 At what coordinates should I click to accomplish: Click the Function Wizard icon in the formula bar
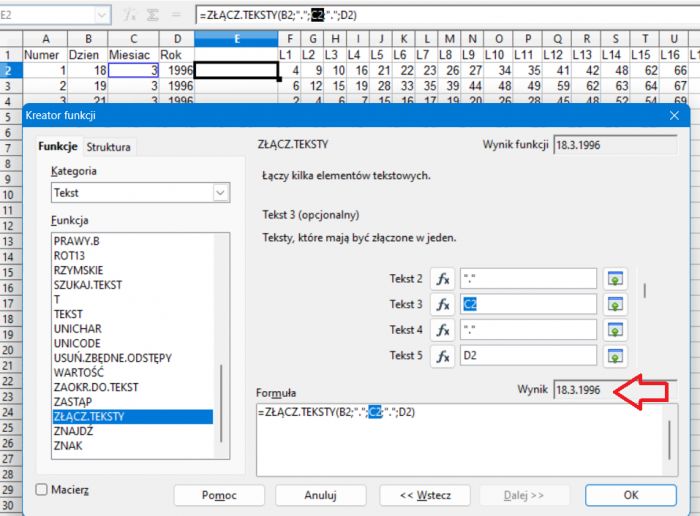point(129,15)
